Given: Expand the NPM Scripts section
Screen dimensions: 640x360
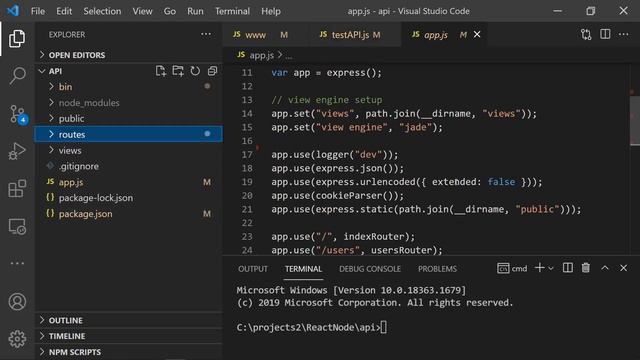Looking at the screenshot, I should coord(129,352).
